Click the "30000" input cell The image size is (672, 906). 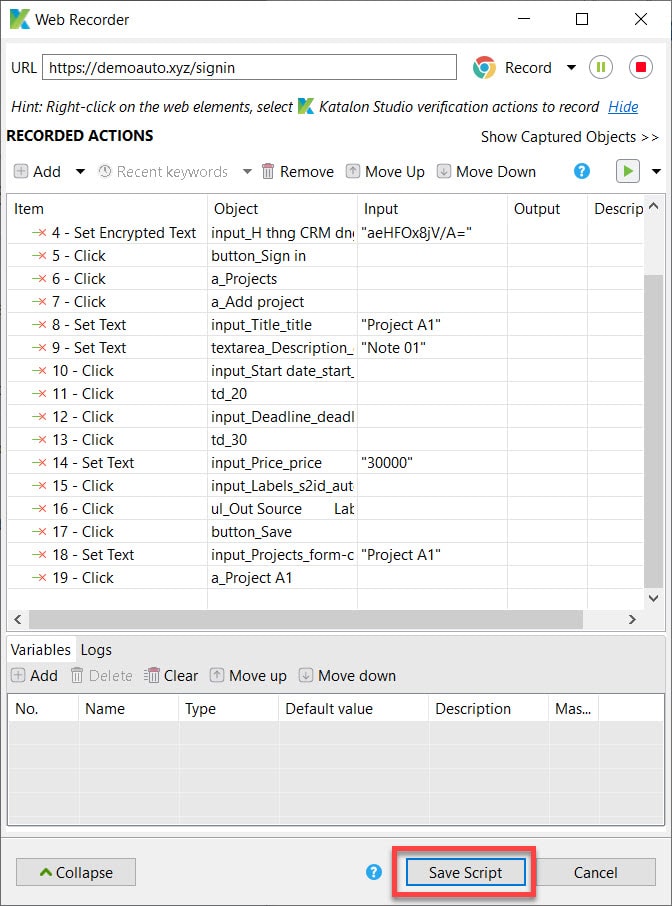(x=432, y=463)
